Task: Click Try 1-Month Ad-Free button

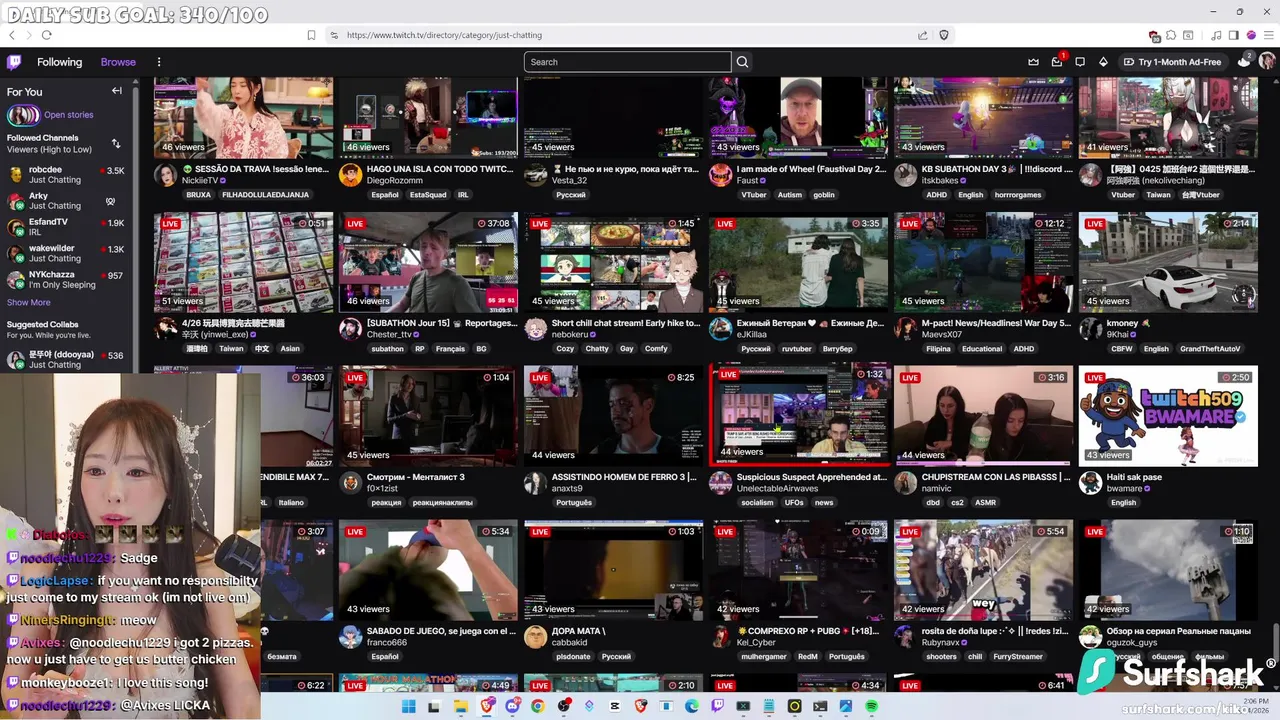Action: tap(1172, 62)
